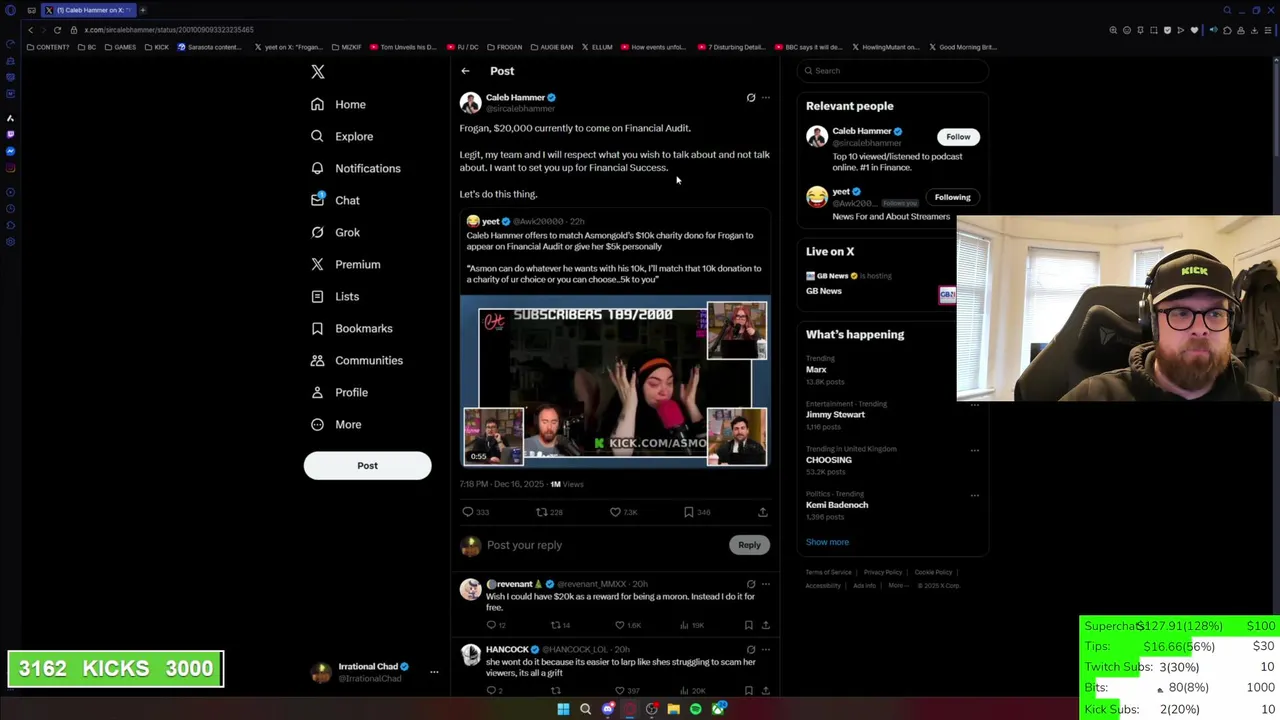This screenshot has height=720, width=1280.
Task: Play the embedded Asmongold stream video
Action: click(x=615, y=383)
